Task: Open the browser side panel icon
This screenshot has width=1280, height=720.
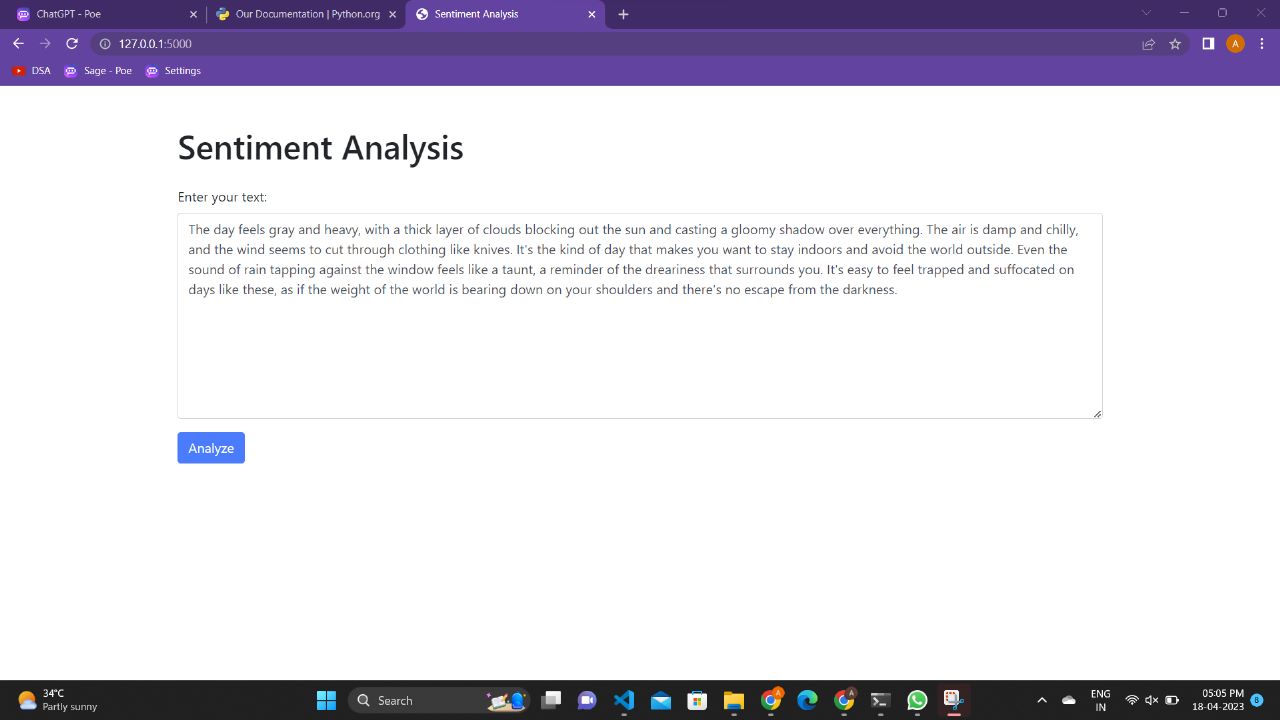Action: [x=1207, y=43]
